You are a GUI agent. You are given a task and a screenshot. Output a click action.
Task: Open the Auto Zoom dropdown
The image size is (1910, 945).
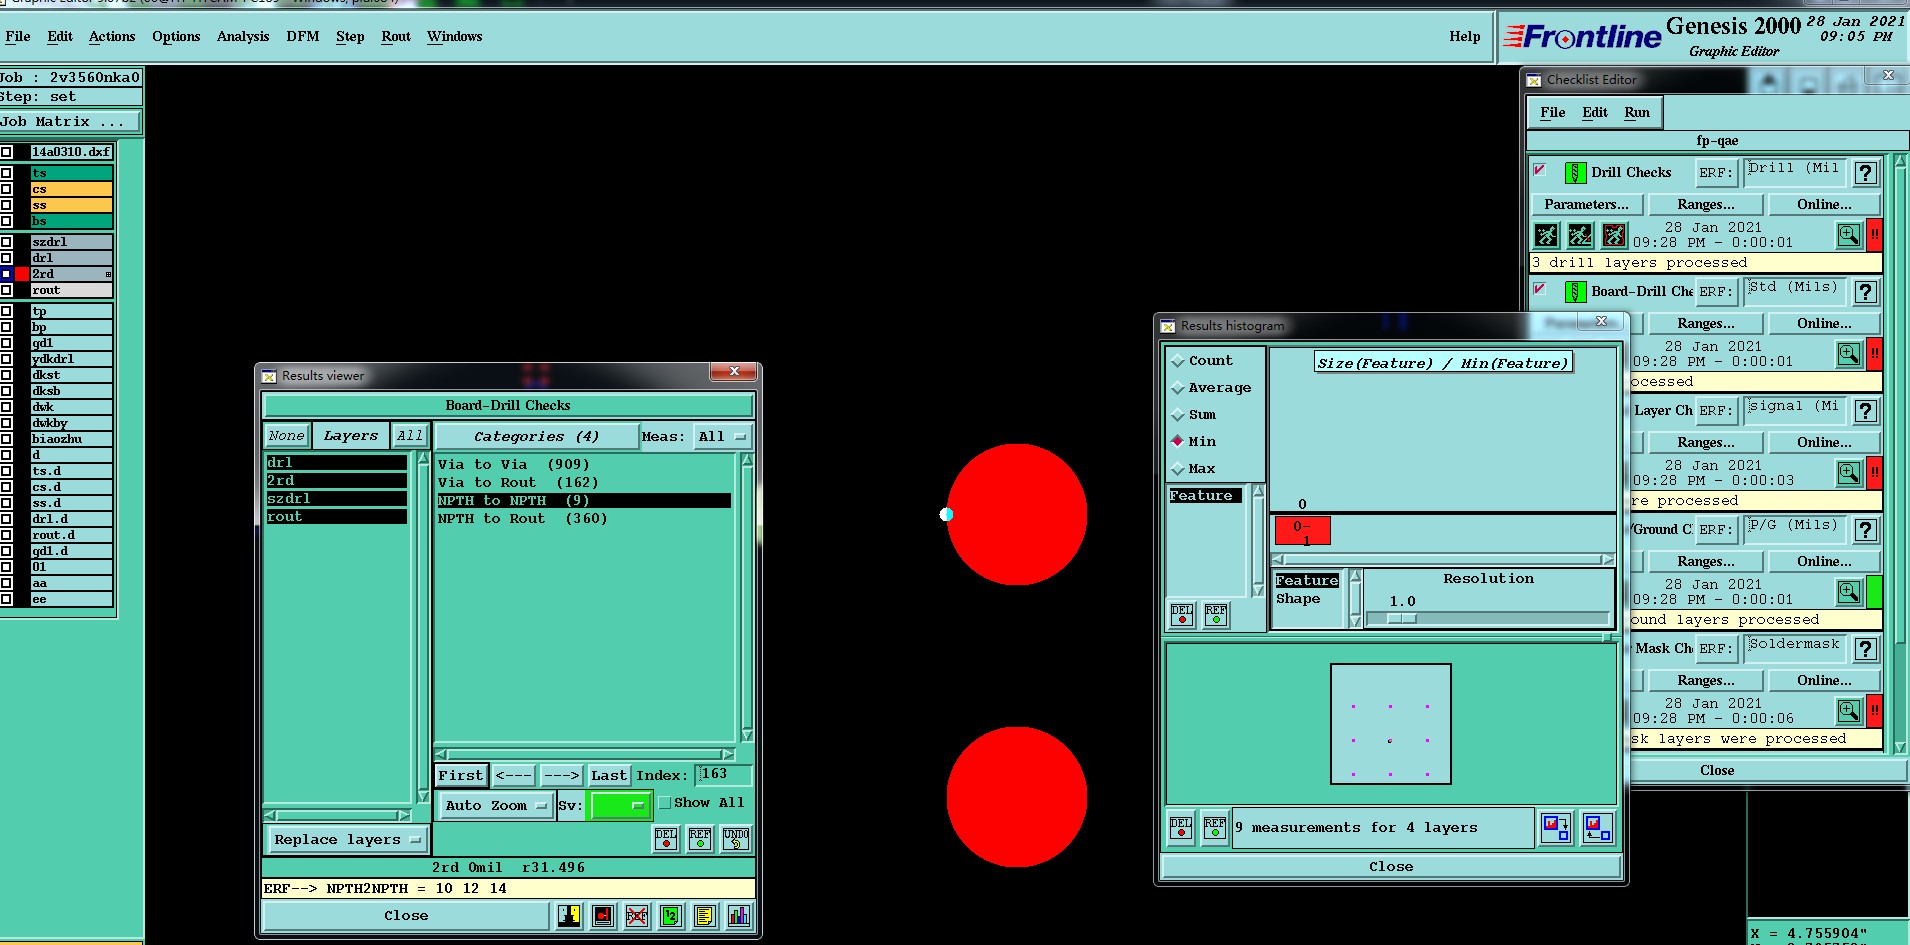click(x=495, y=806)
